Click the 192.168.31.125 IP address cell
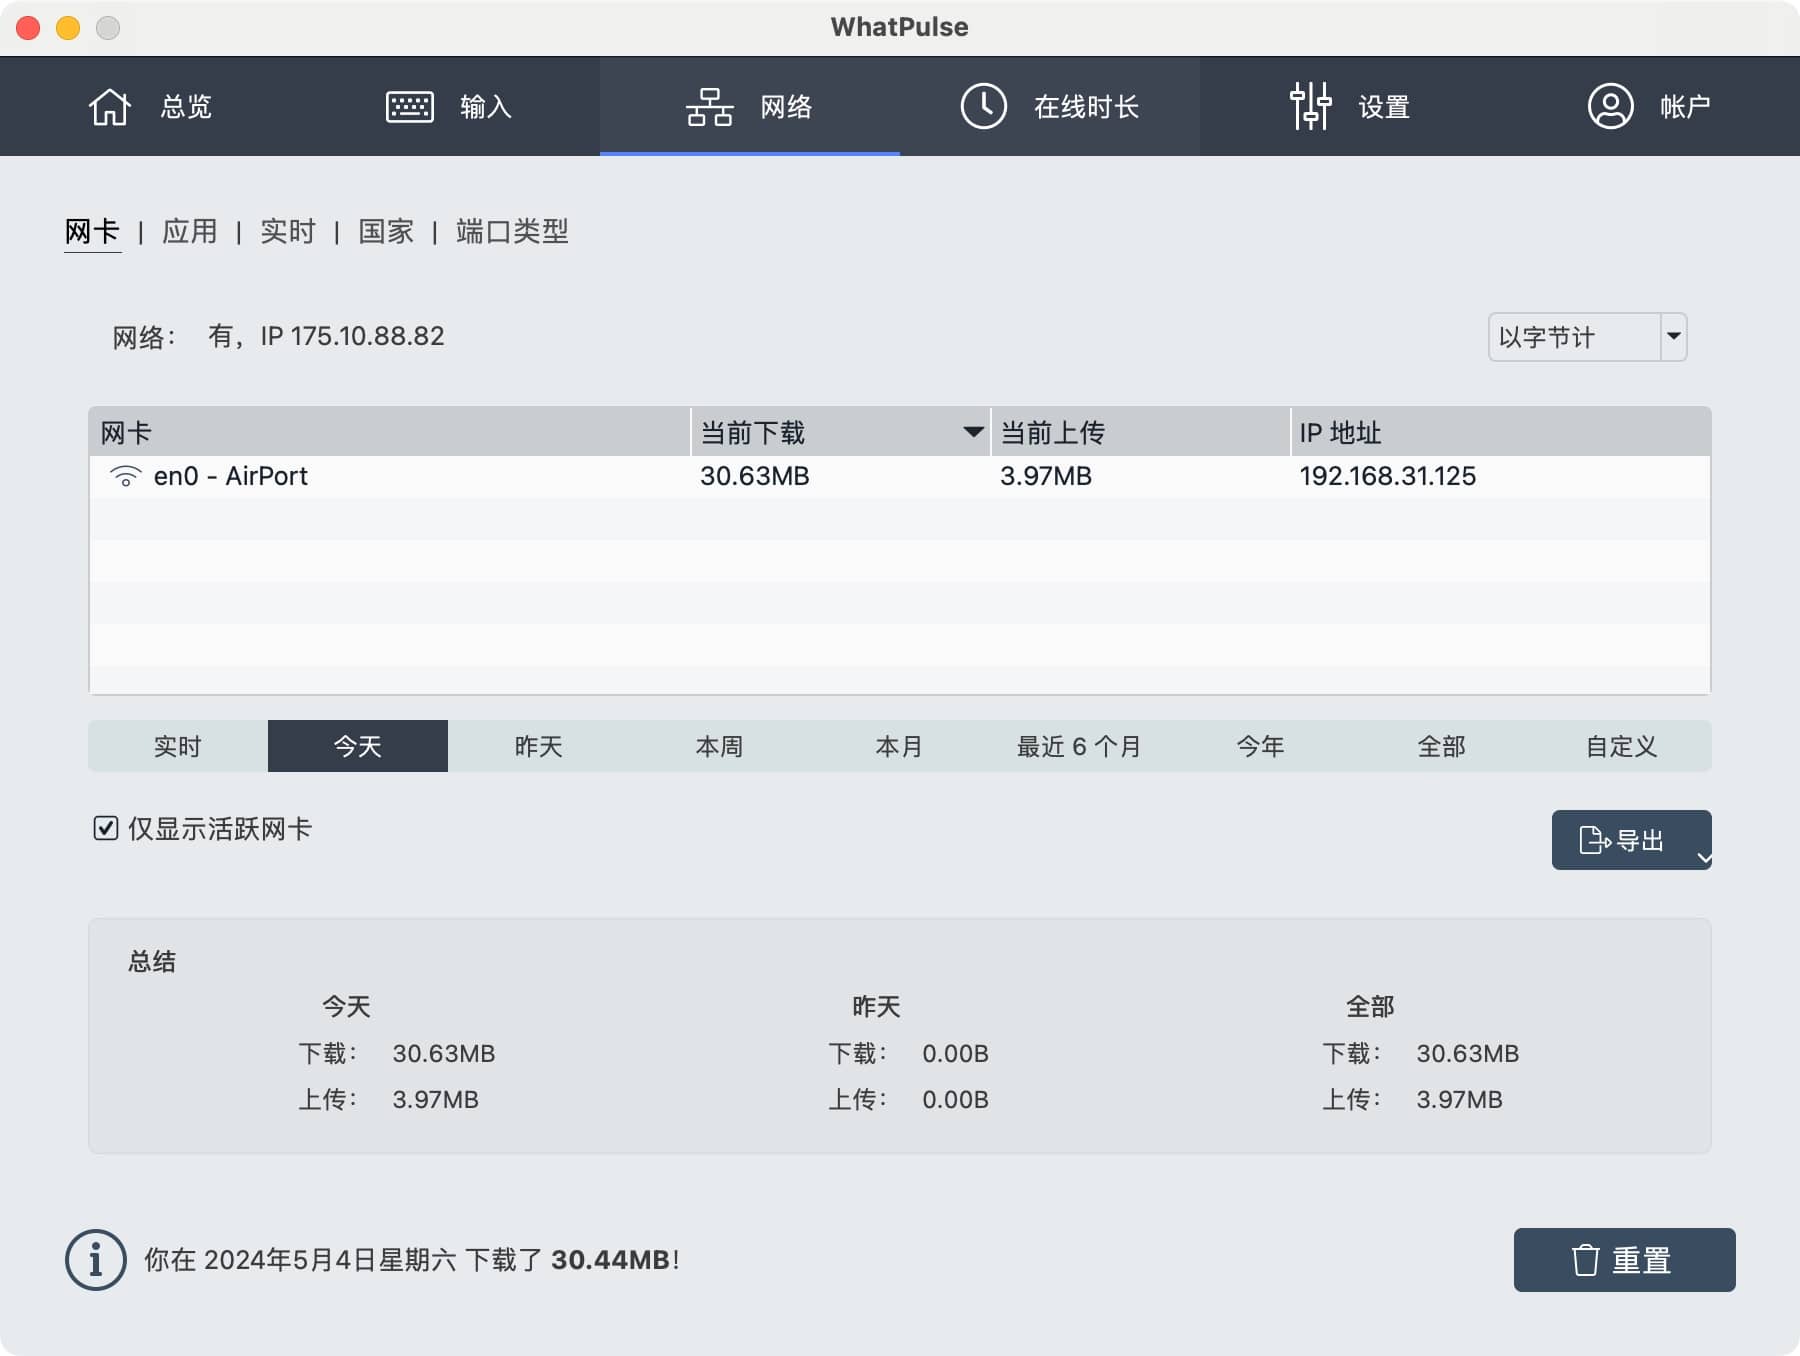 1388,476
